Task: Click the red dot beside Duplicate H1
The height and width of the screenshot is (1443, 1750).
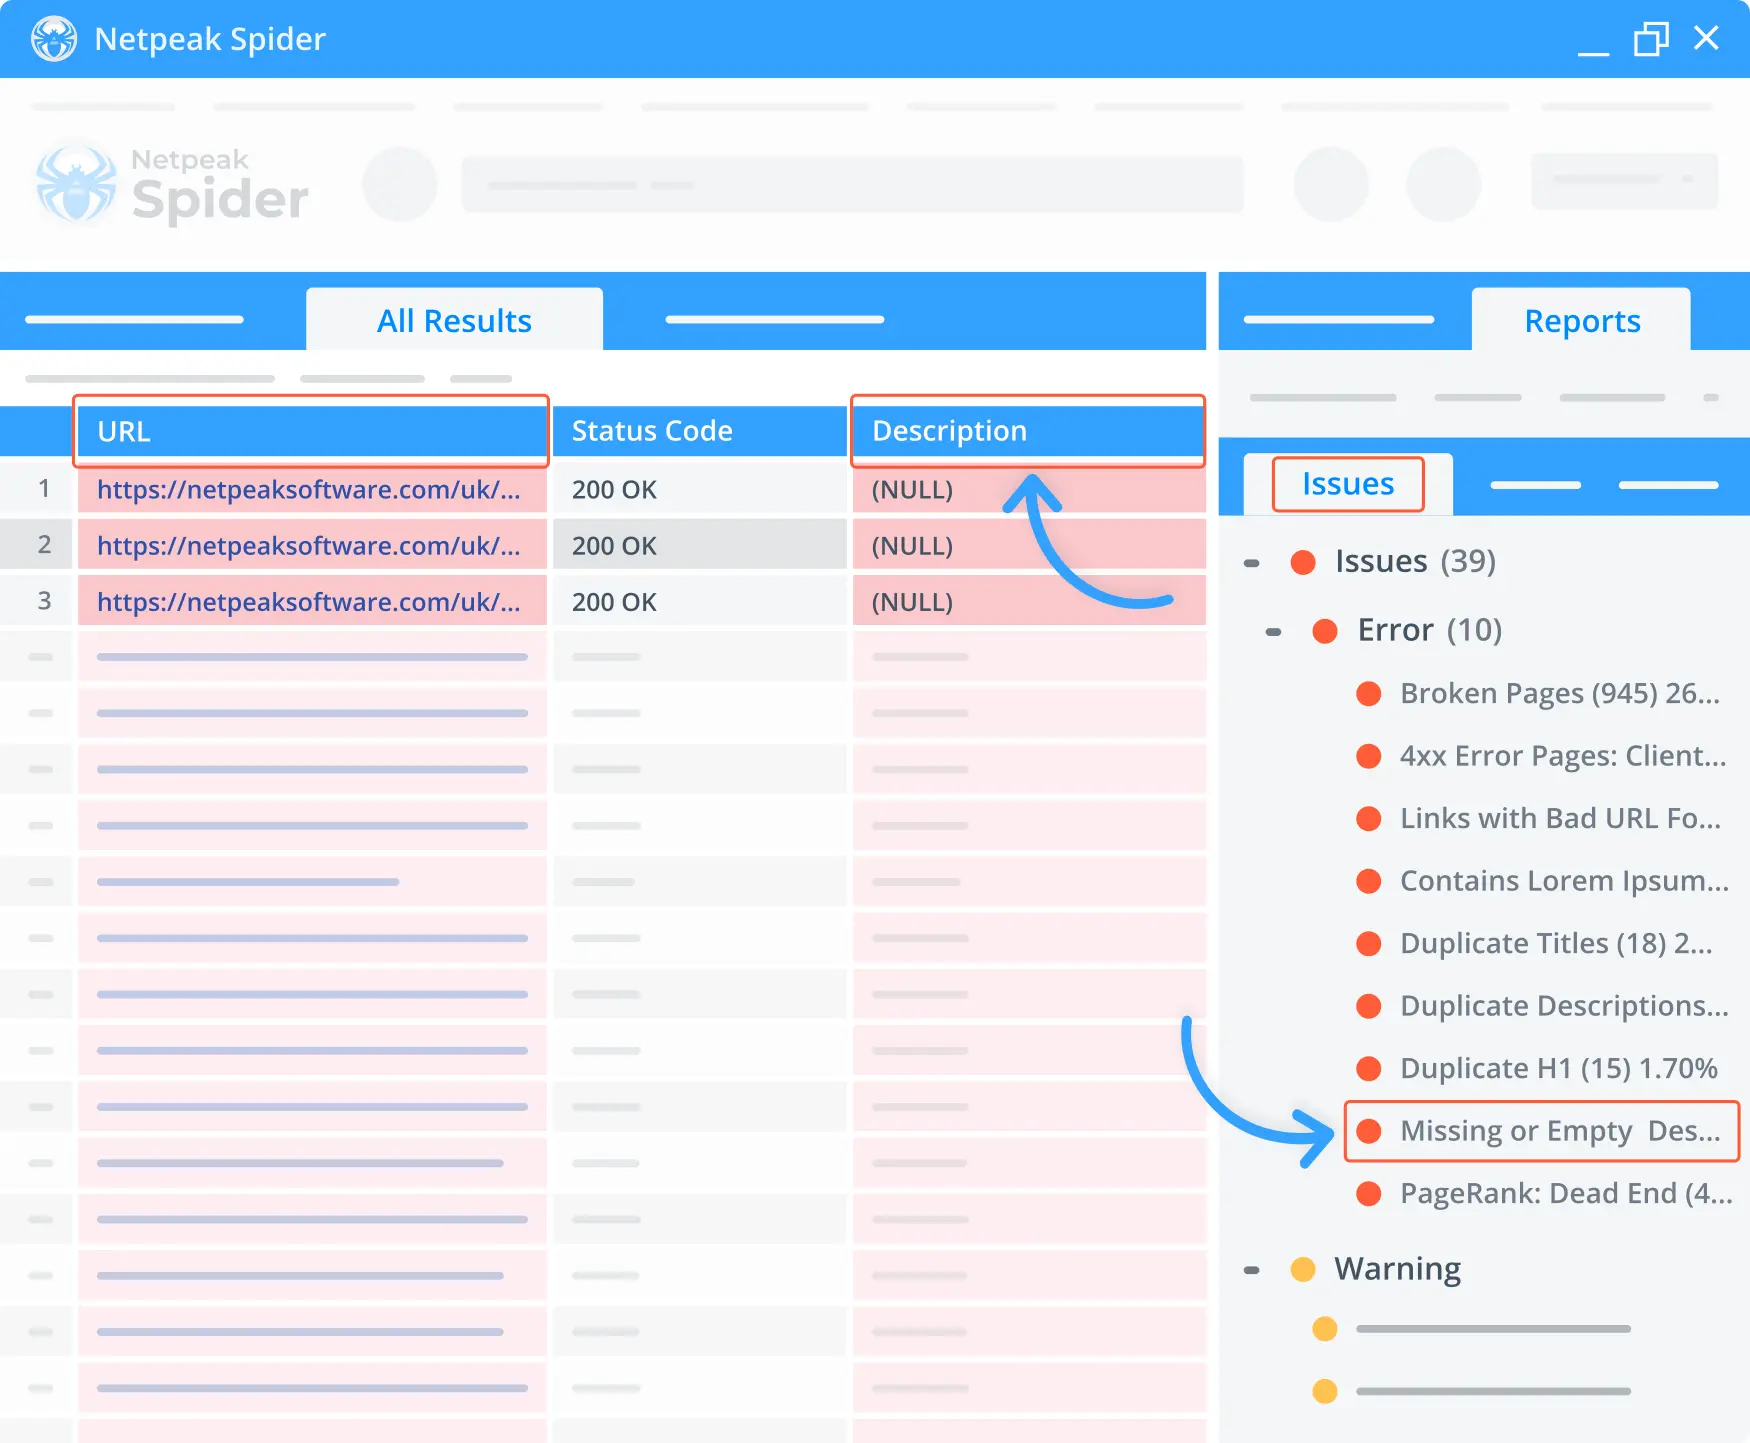Action: 1368,1068
